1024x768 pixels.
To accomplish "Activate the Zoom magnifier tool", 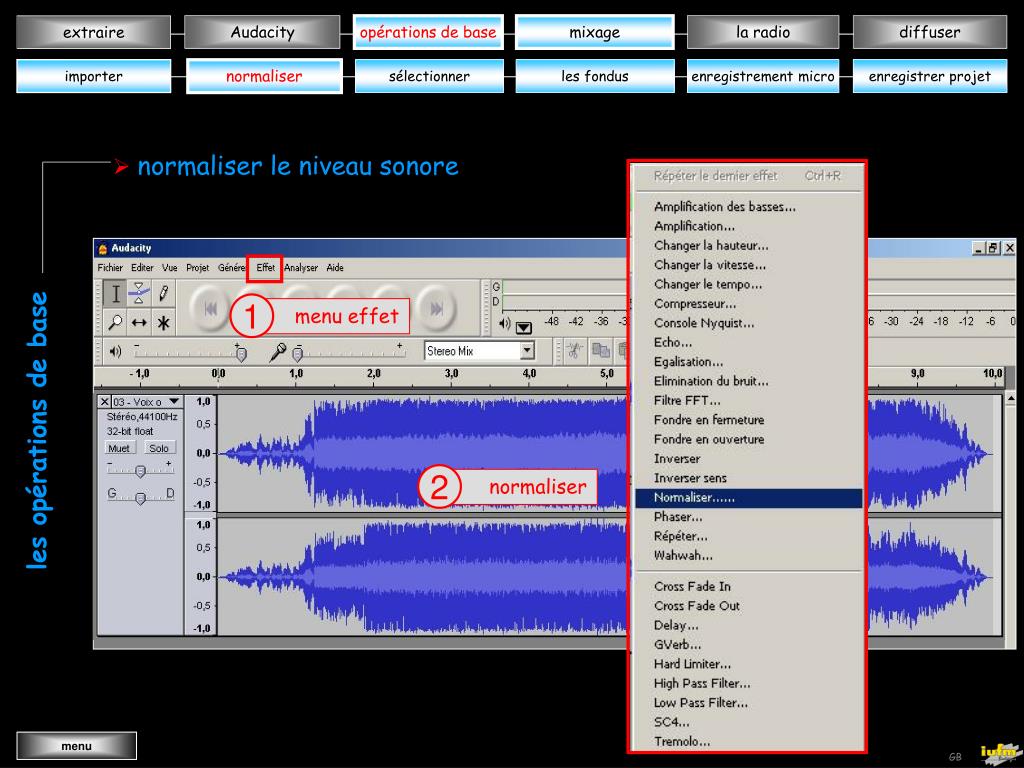I will click(116, 322).
